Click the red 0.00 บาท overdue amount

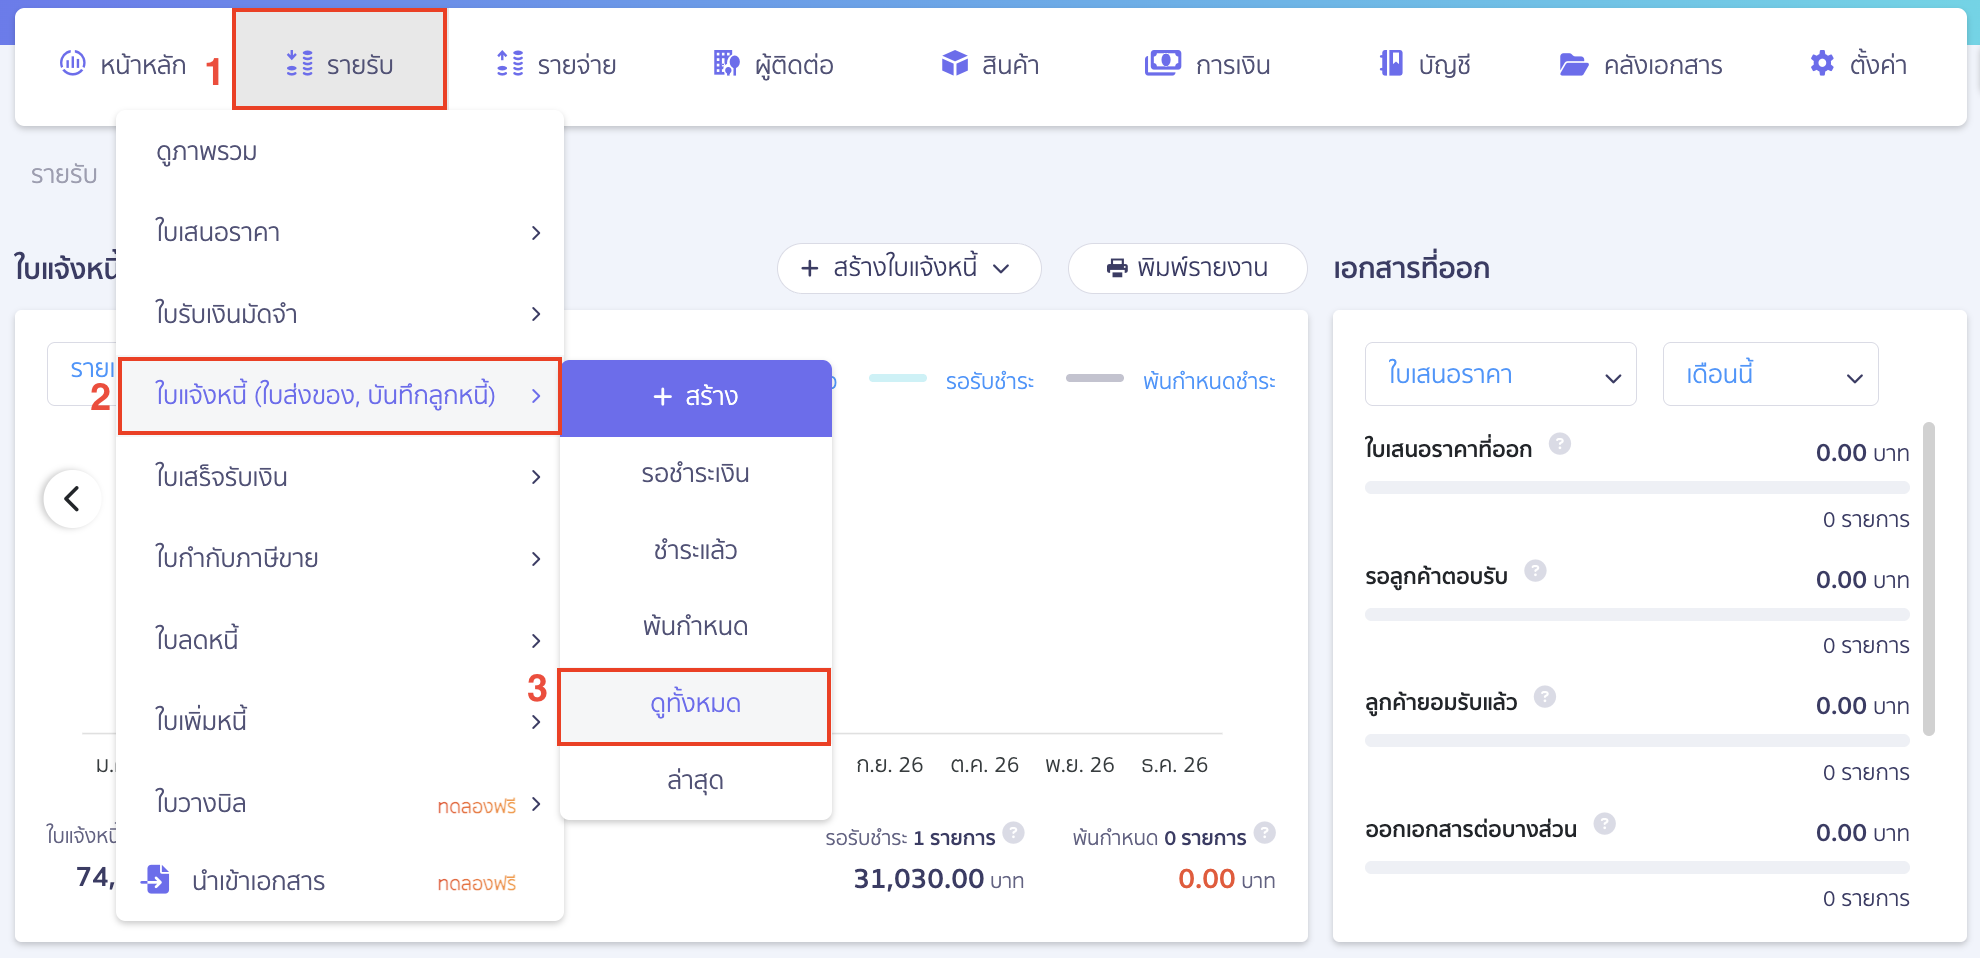click(1226, 879)
